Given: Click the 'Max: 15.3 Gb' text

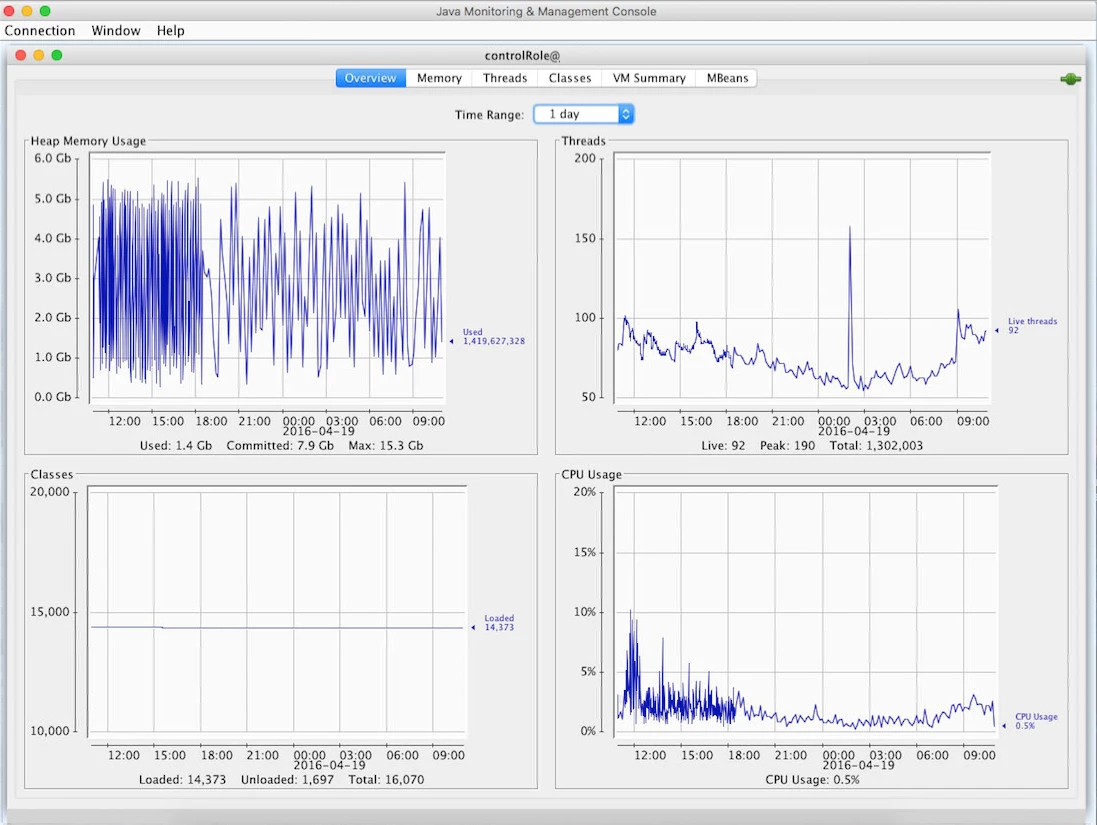Looking at the screenshot, I should (x=385, y=446).
